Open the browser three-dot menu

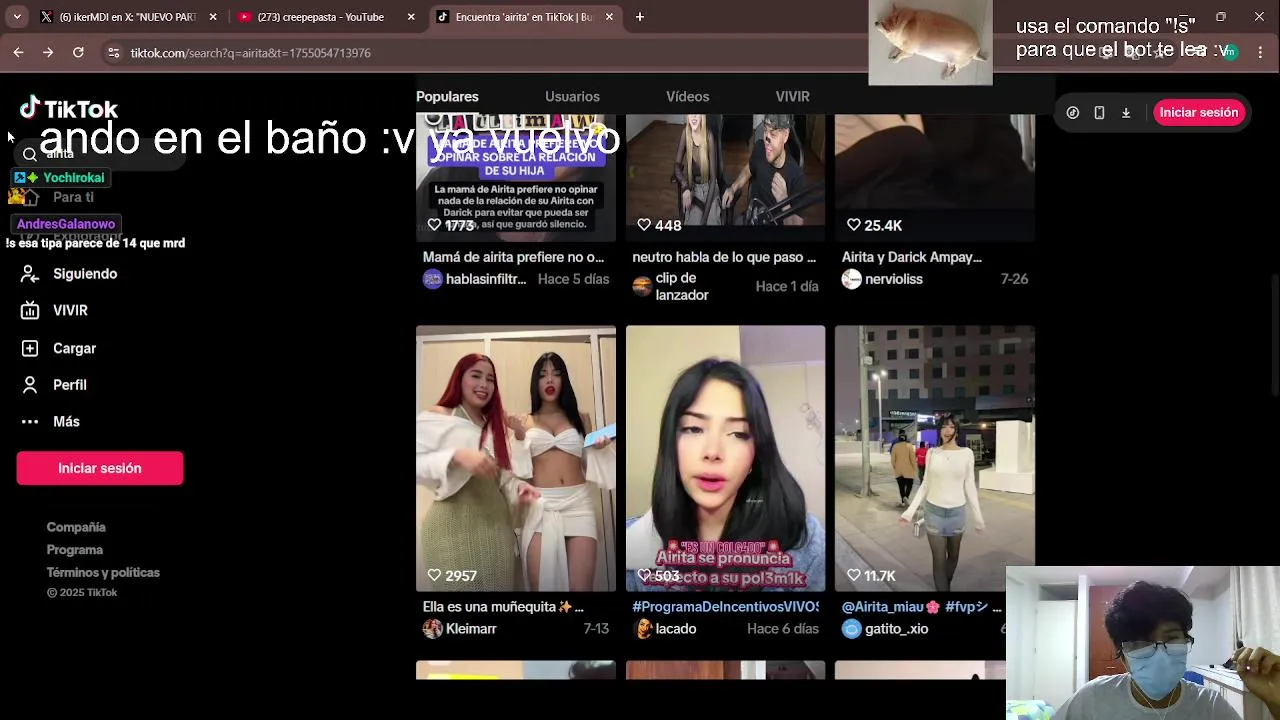pos(1260,52)
